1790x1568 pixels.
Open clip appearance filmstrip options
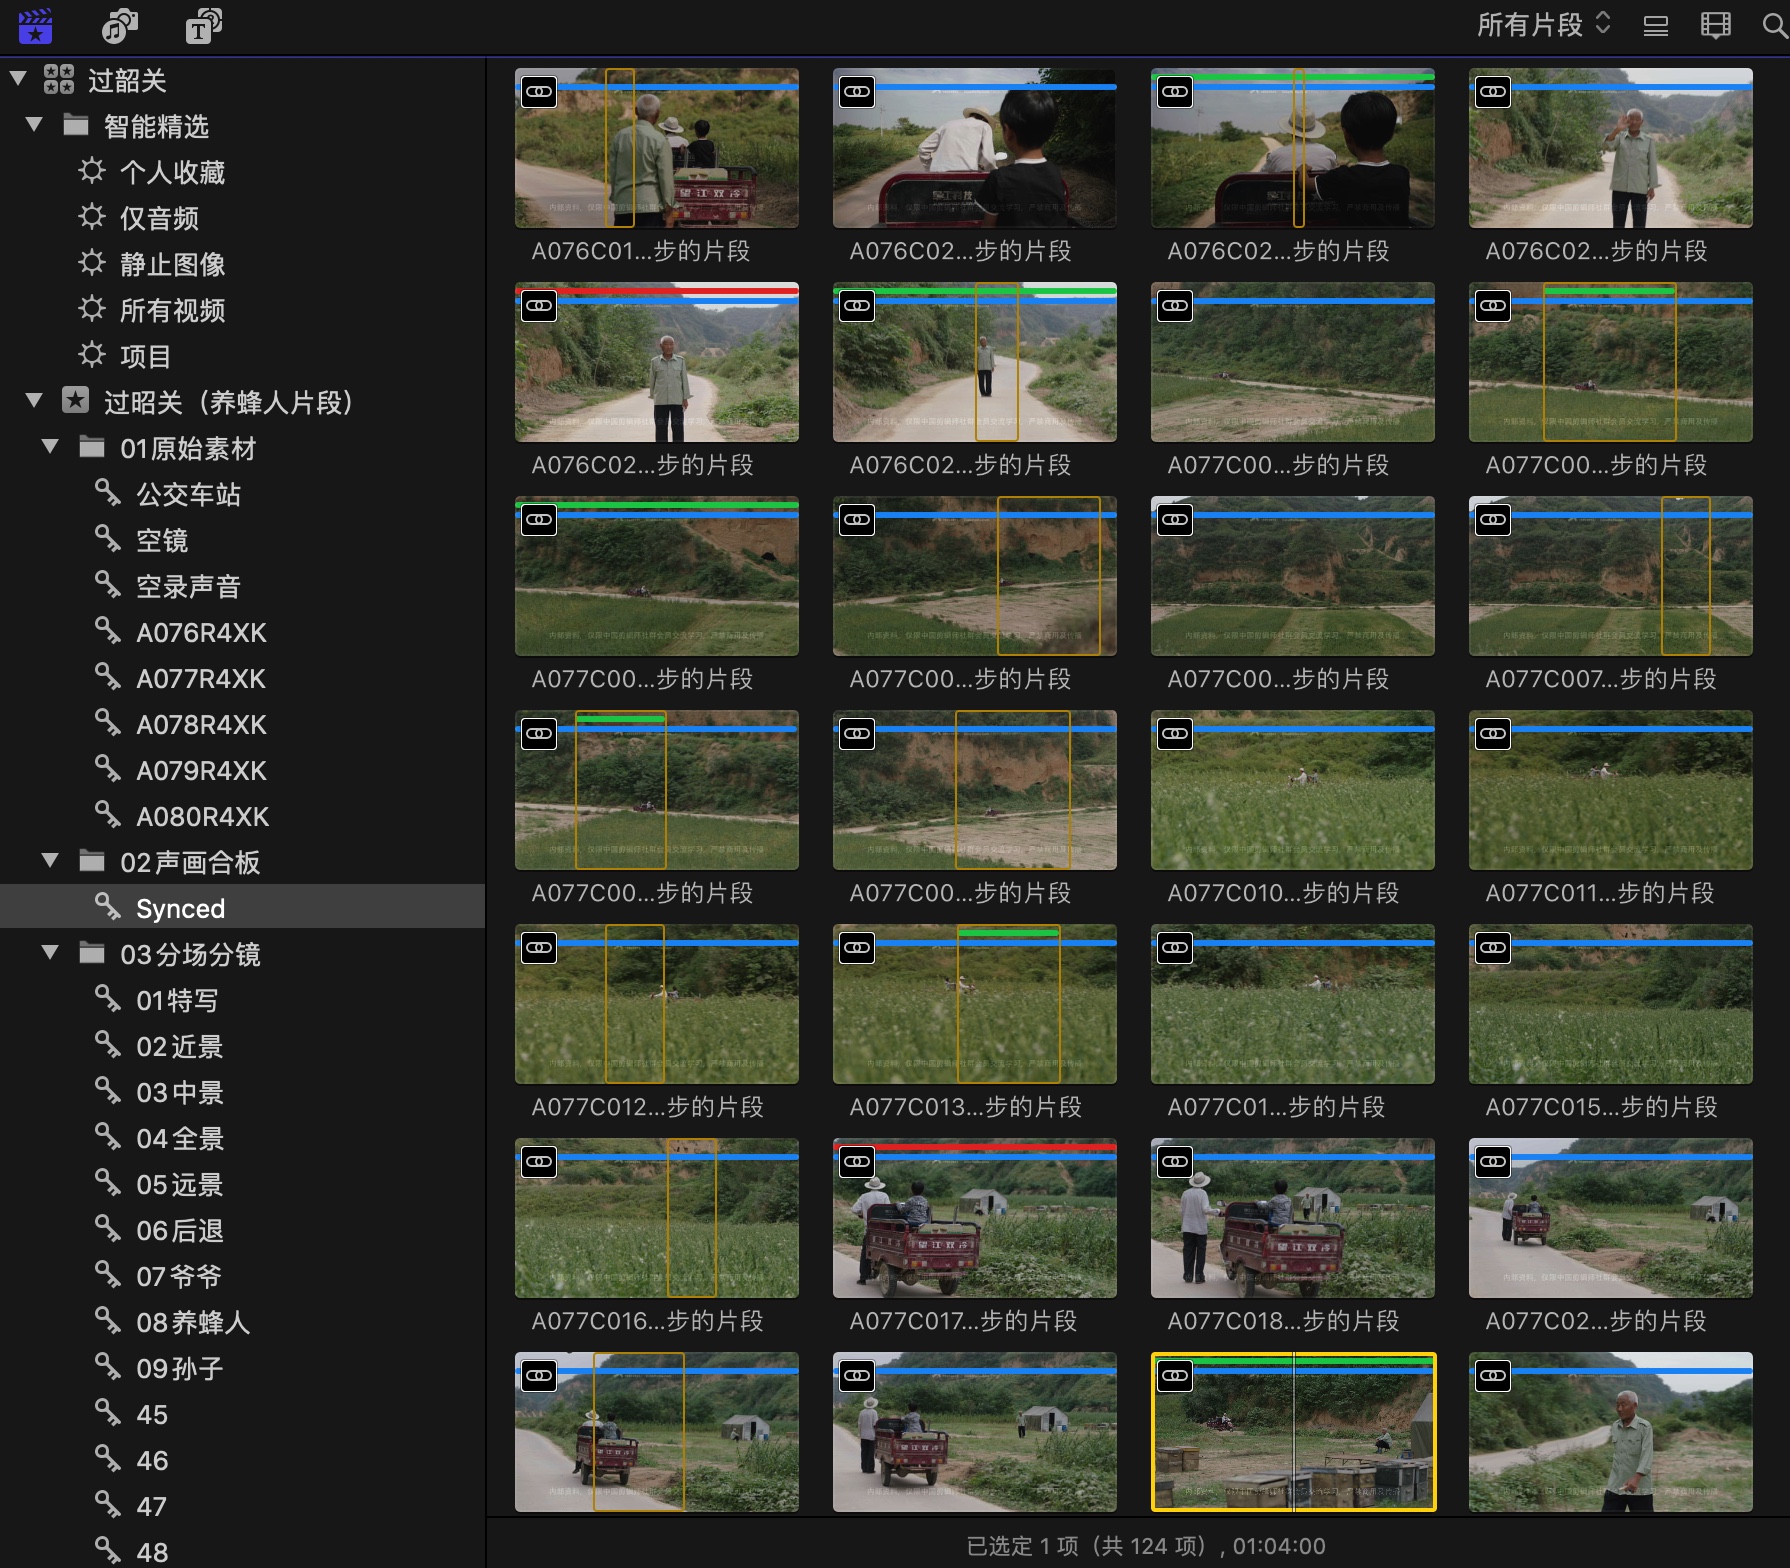coord(1715,25)
